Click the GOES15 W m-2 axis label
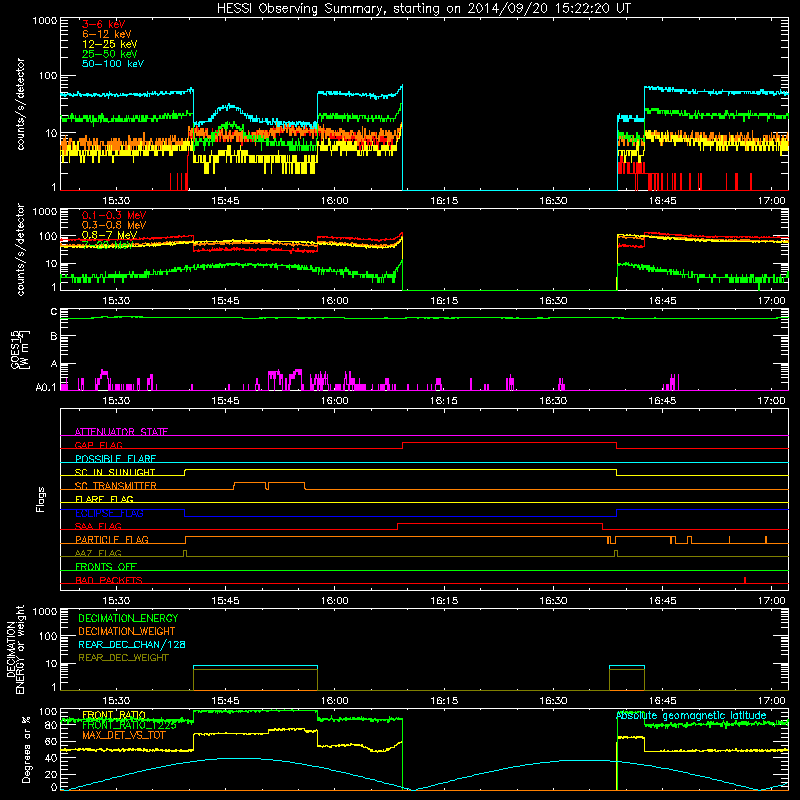The image size is (800, 800). (20, 349)
